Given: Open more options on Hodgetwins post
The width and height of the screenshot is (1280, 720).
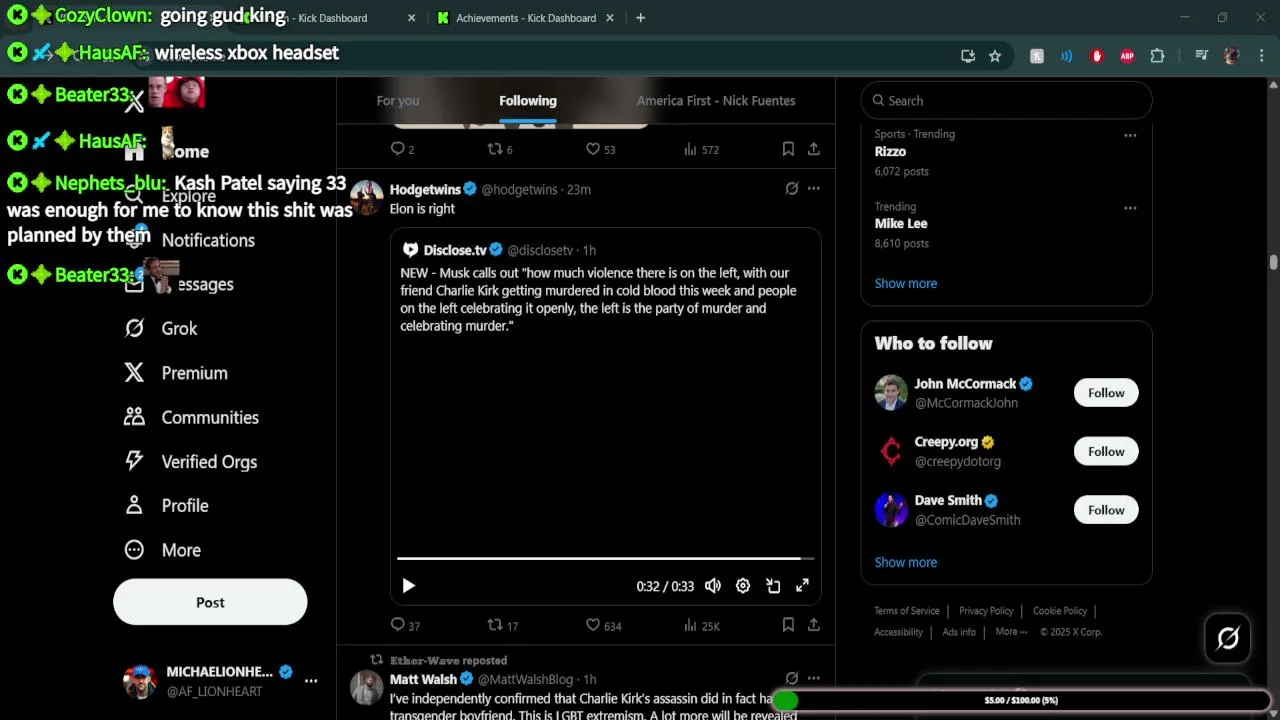Looking at the screenshot, I should (x=814, y=188).
